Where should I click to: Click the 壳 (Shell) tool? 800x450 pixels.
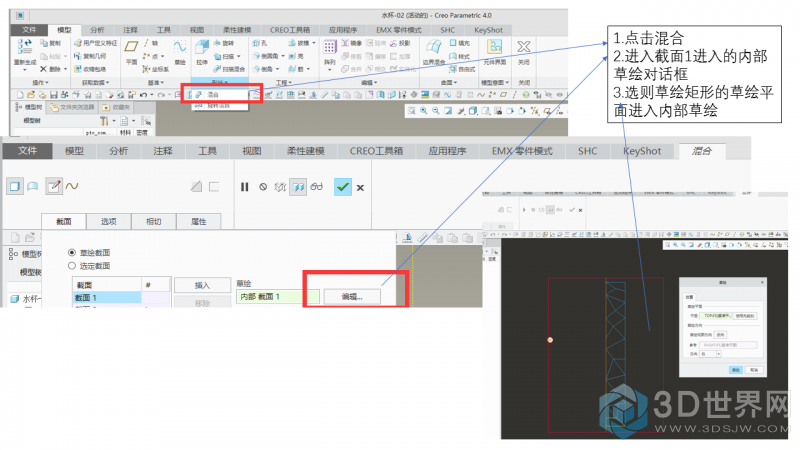click(x=296, y=56)
